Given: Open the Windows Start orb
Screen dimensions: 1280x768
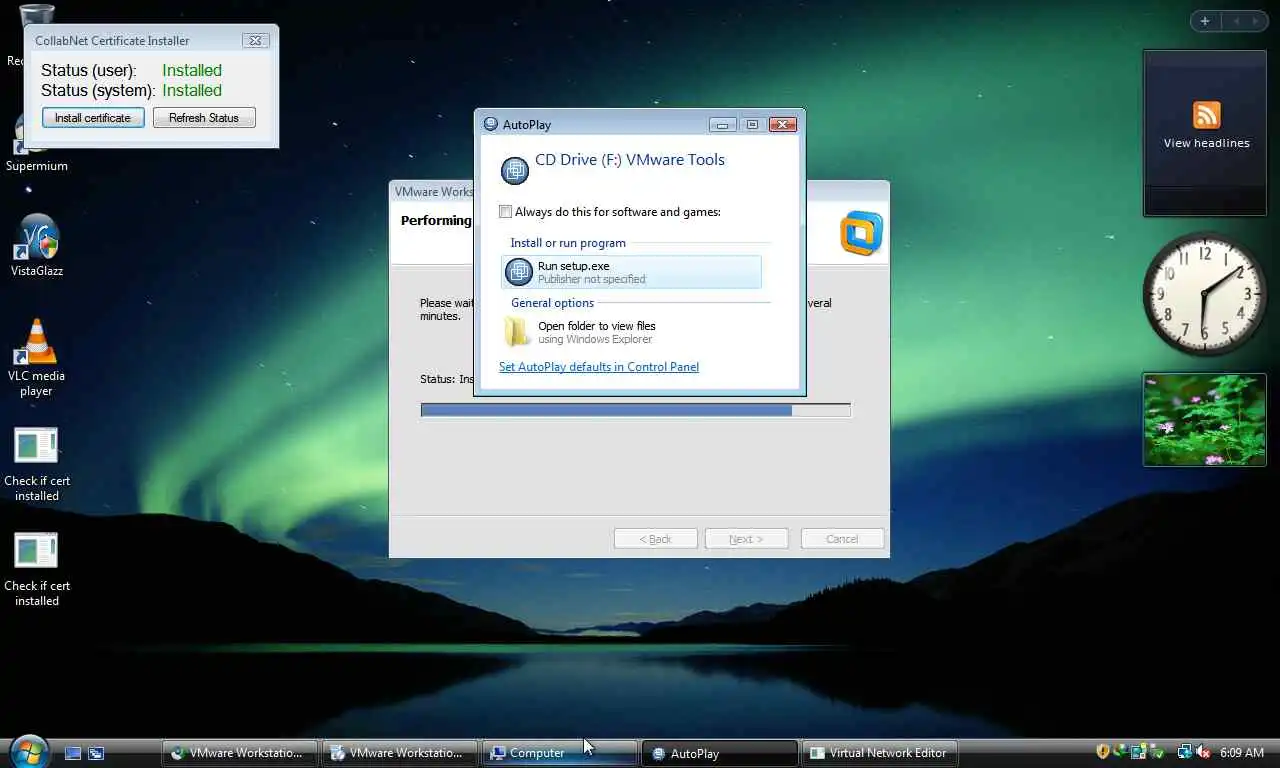Looking at the screenshot, I should pos(28,751).
